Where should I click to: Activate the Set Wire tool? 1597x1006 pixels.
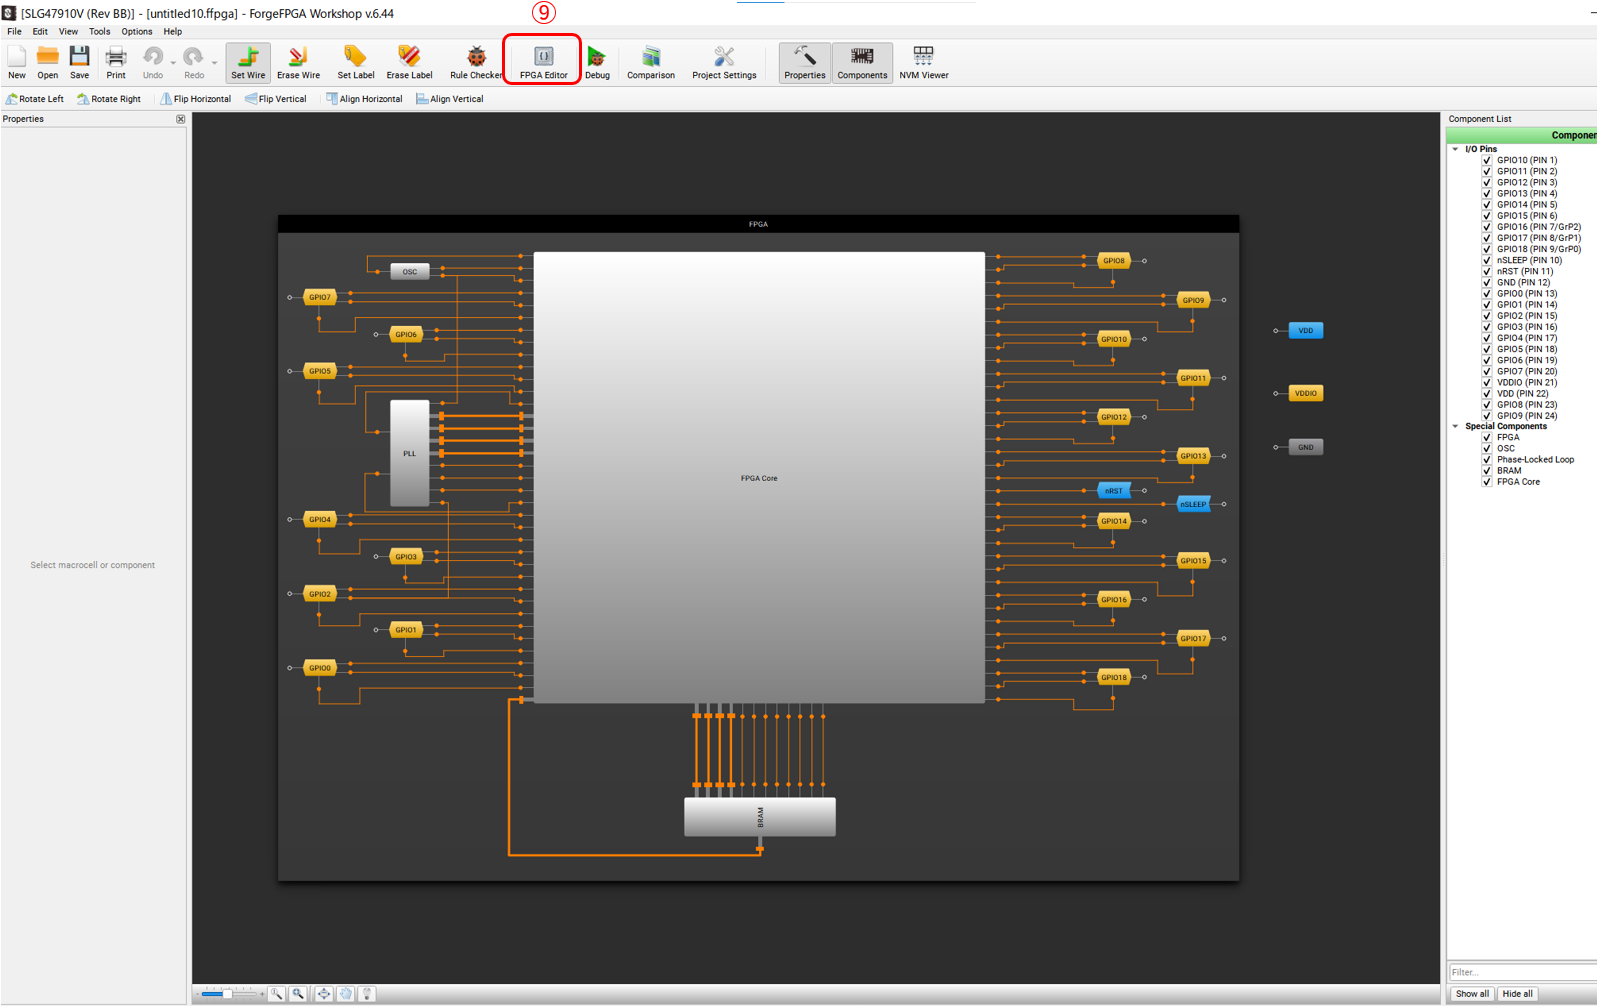coord(248,62)
